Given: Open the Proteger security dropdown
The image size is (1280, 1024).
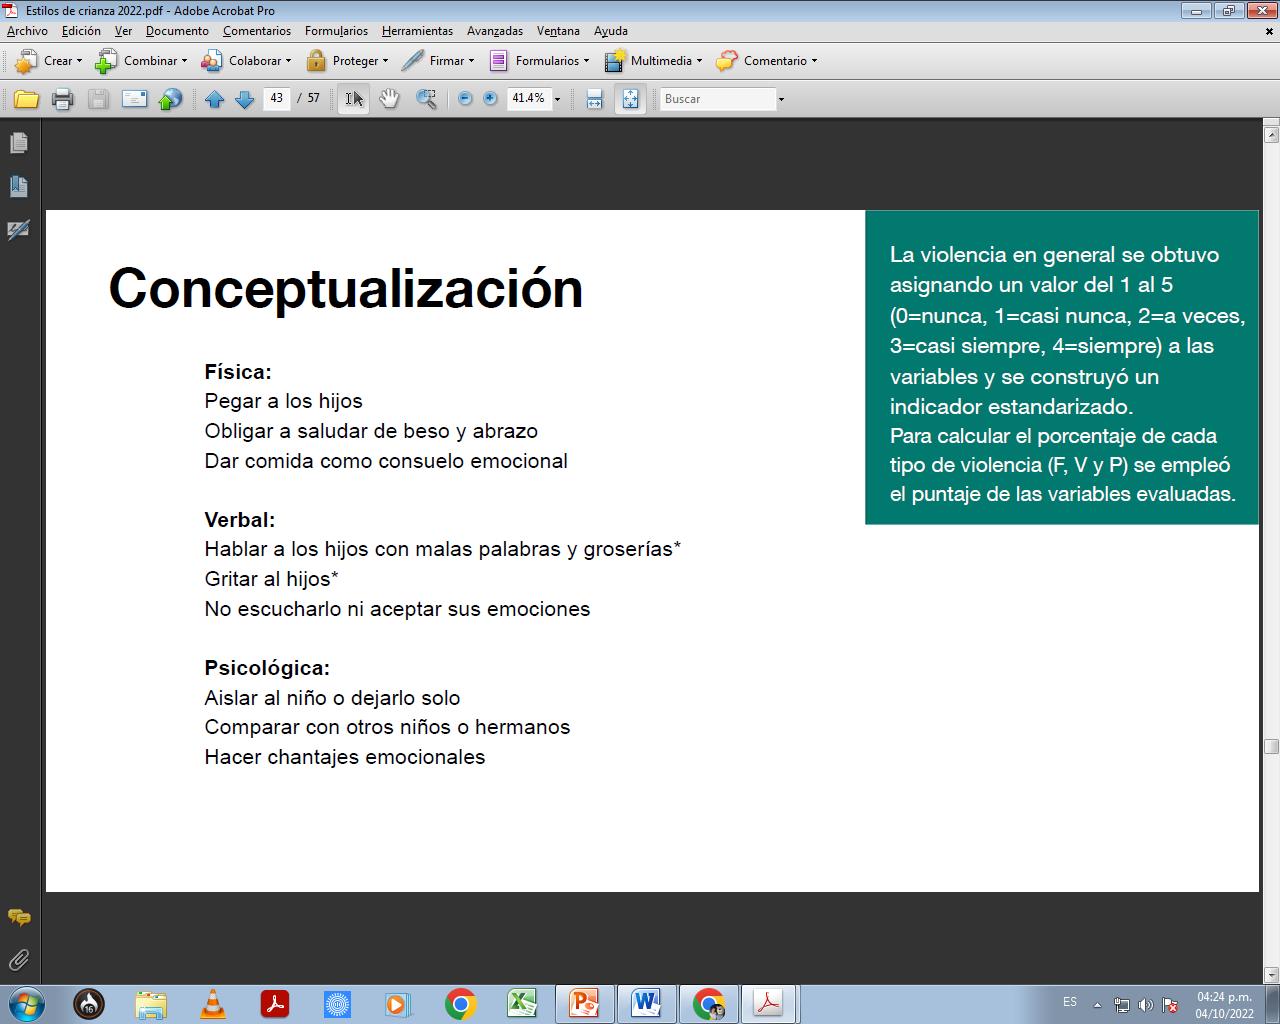Looking at the screenshot, I should (347, 61).
